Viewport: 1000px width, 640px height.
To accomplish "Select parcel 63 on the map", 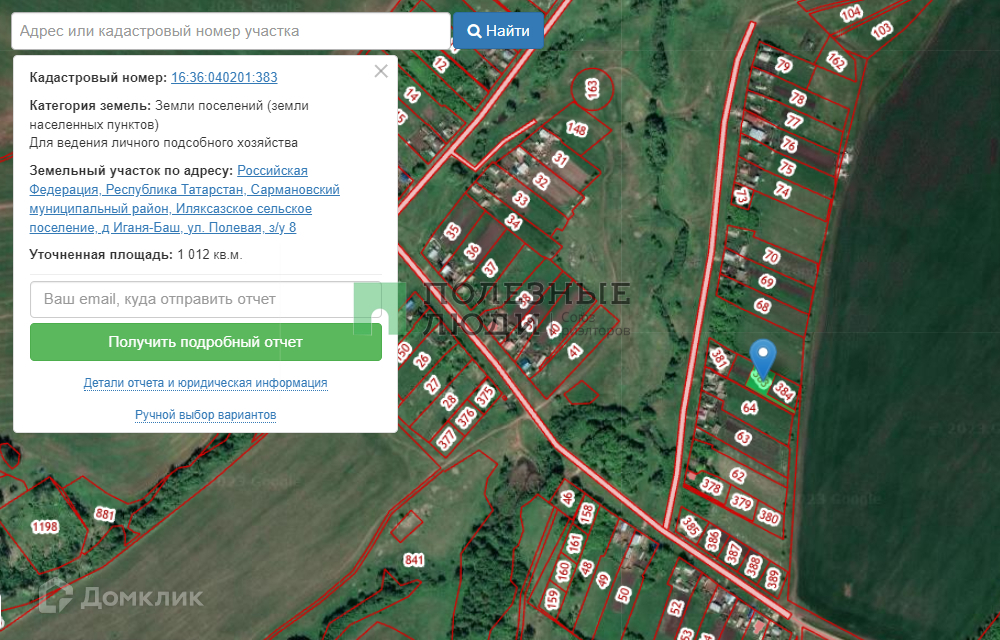I will 743,437.
